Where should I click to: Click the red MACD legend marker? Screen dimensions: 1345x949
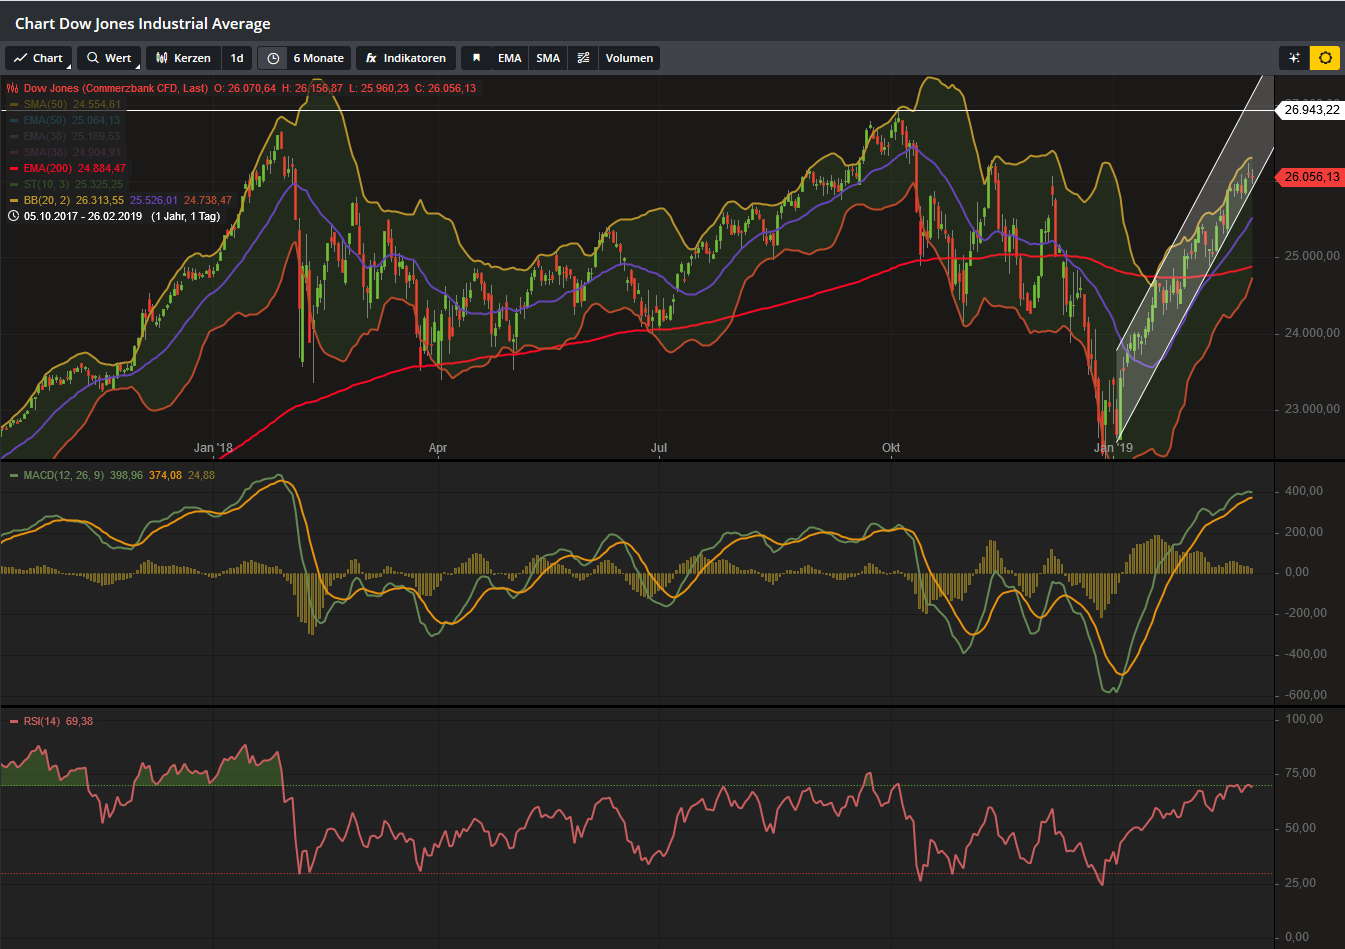click(x=14, y=476)
